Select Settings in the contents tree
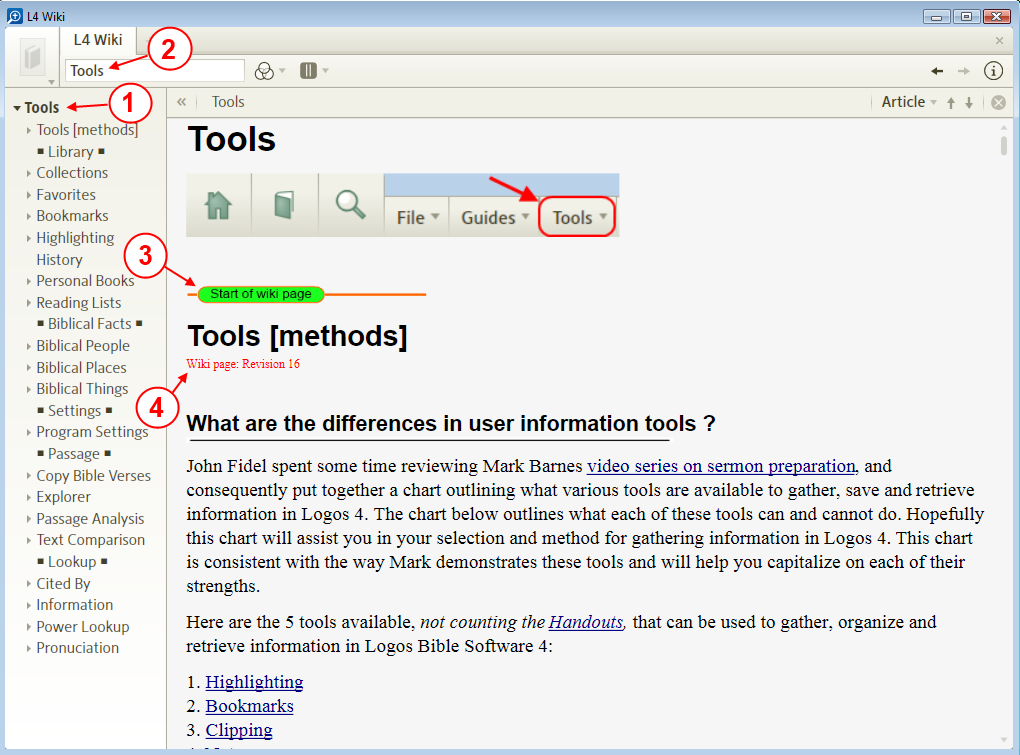Image resolution: width=1020 pixels, height=755 pixels. (x=74, y=410)
